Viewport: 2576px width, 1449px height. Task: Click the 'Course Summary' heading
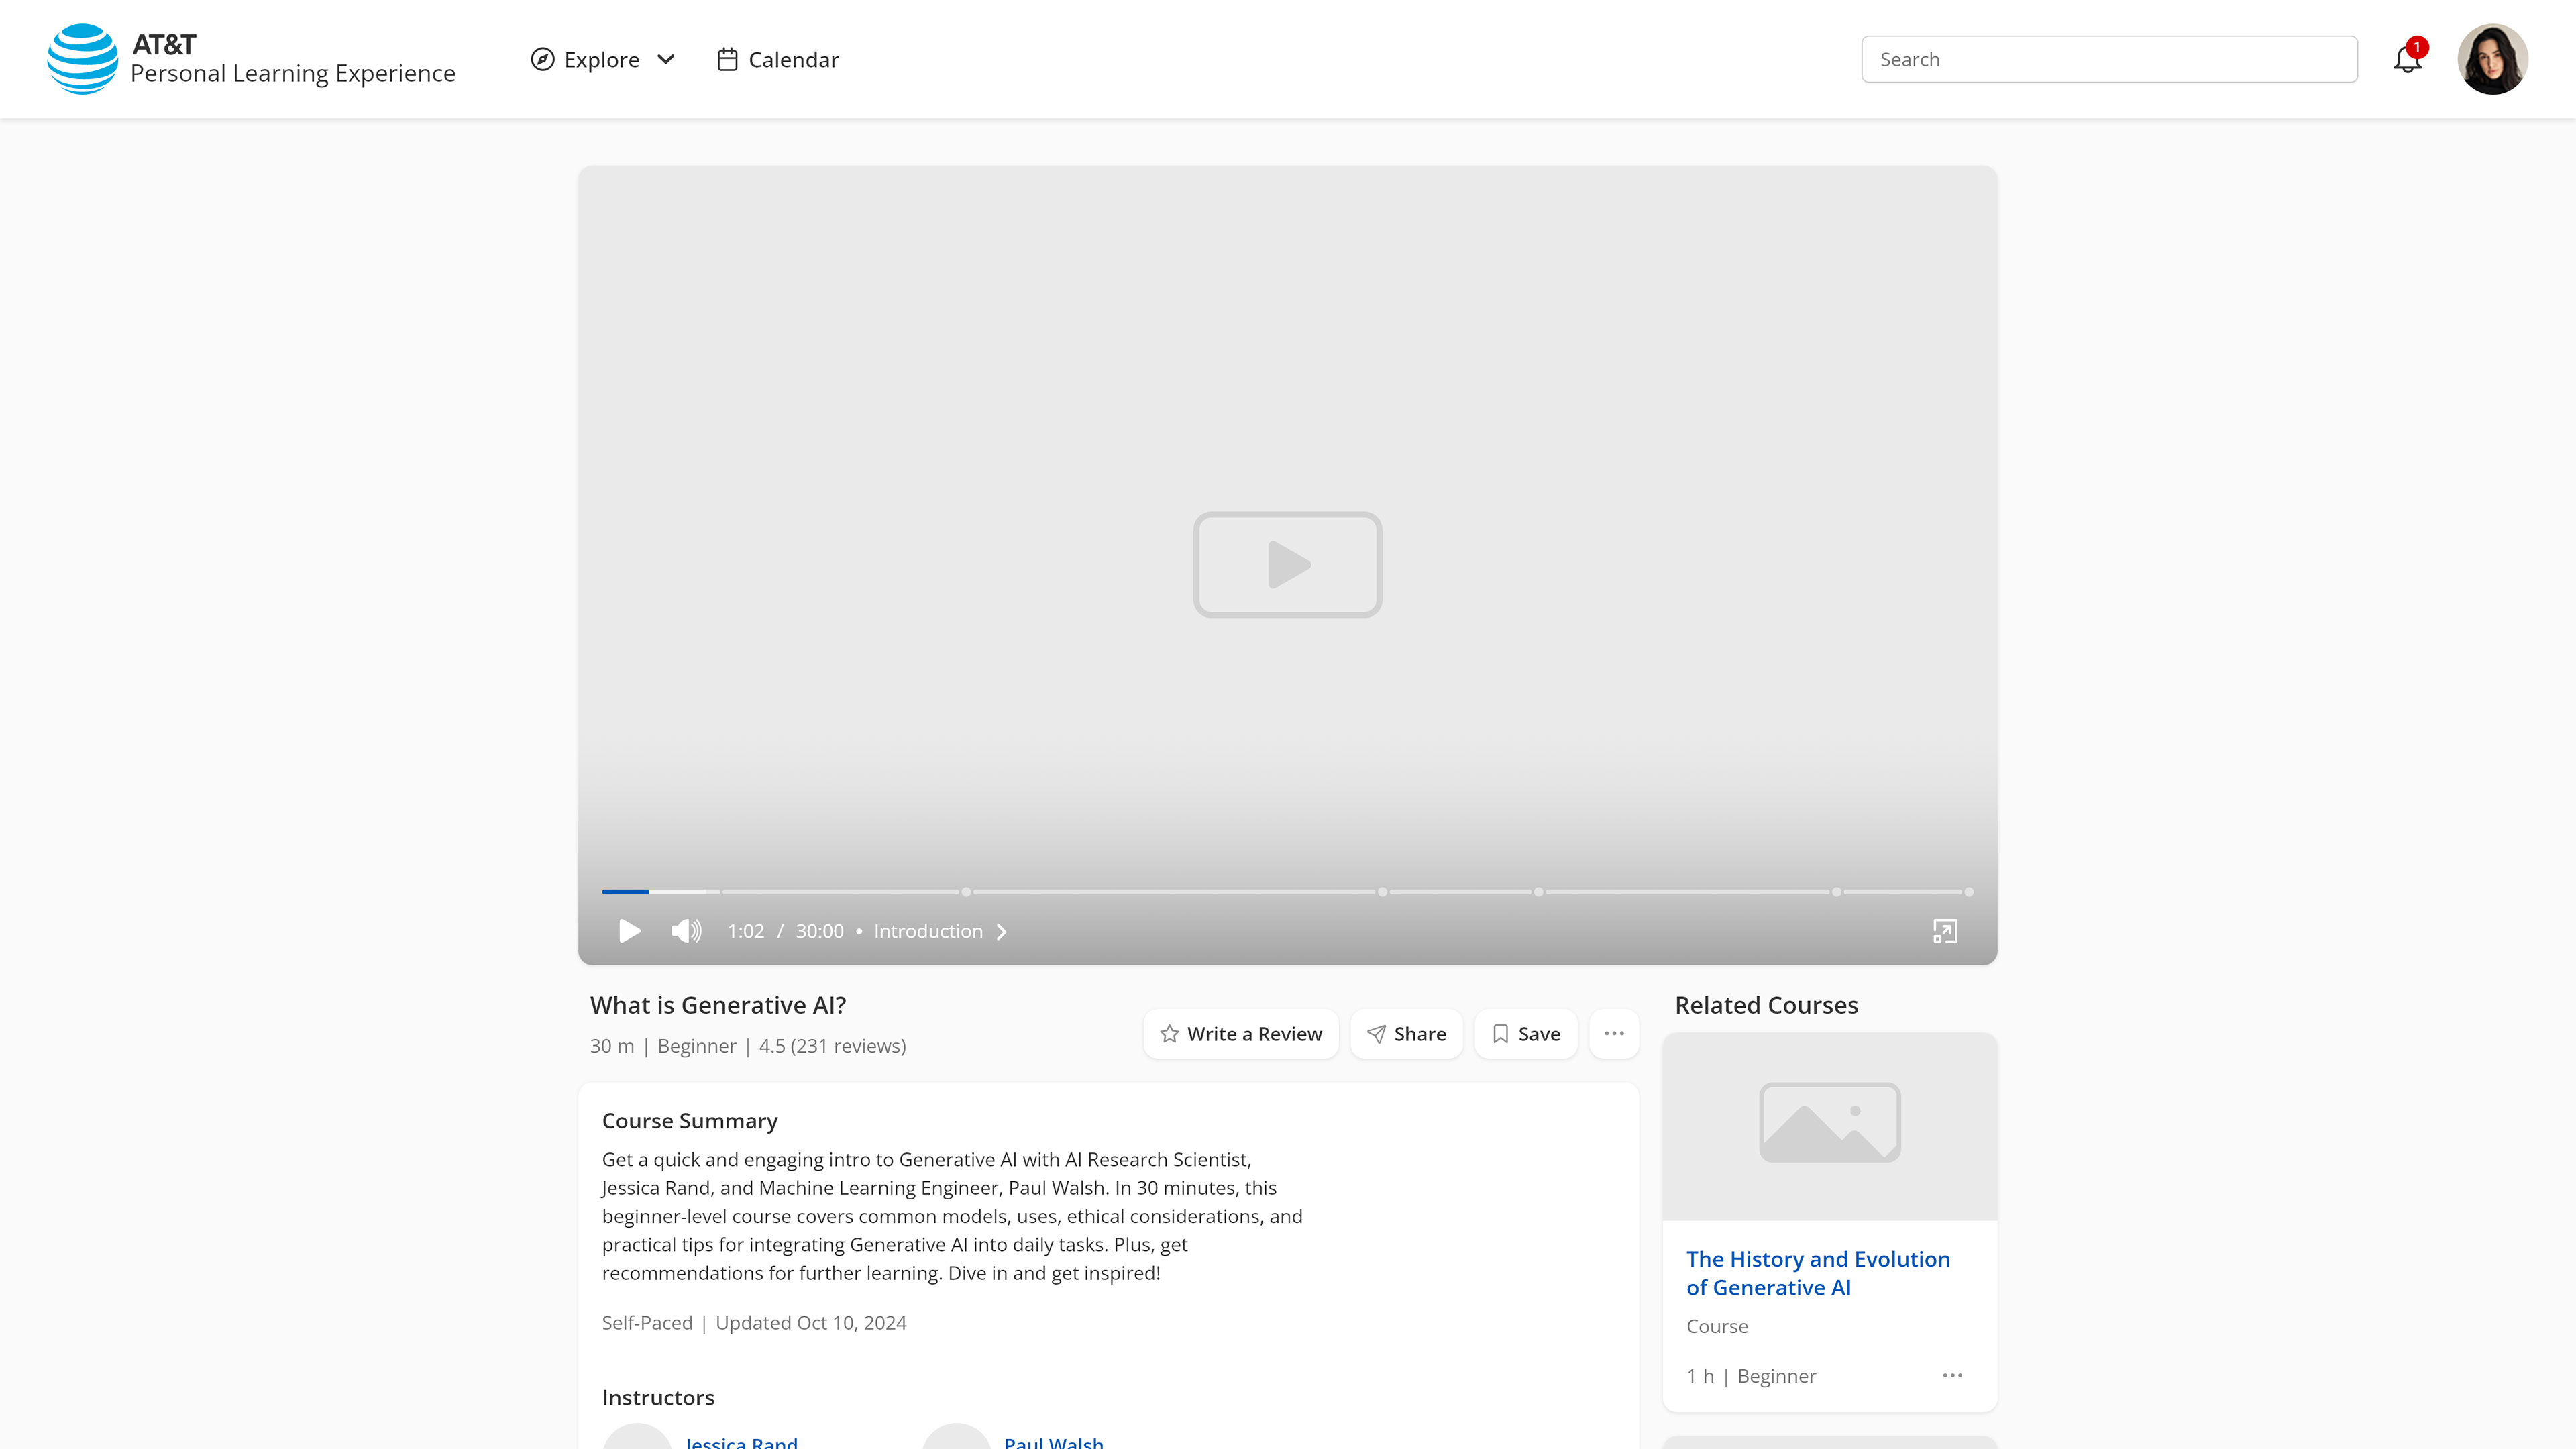690,1121
